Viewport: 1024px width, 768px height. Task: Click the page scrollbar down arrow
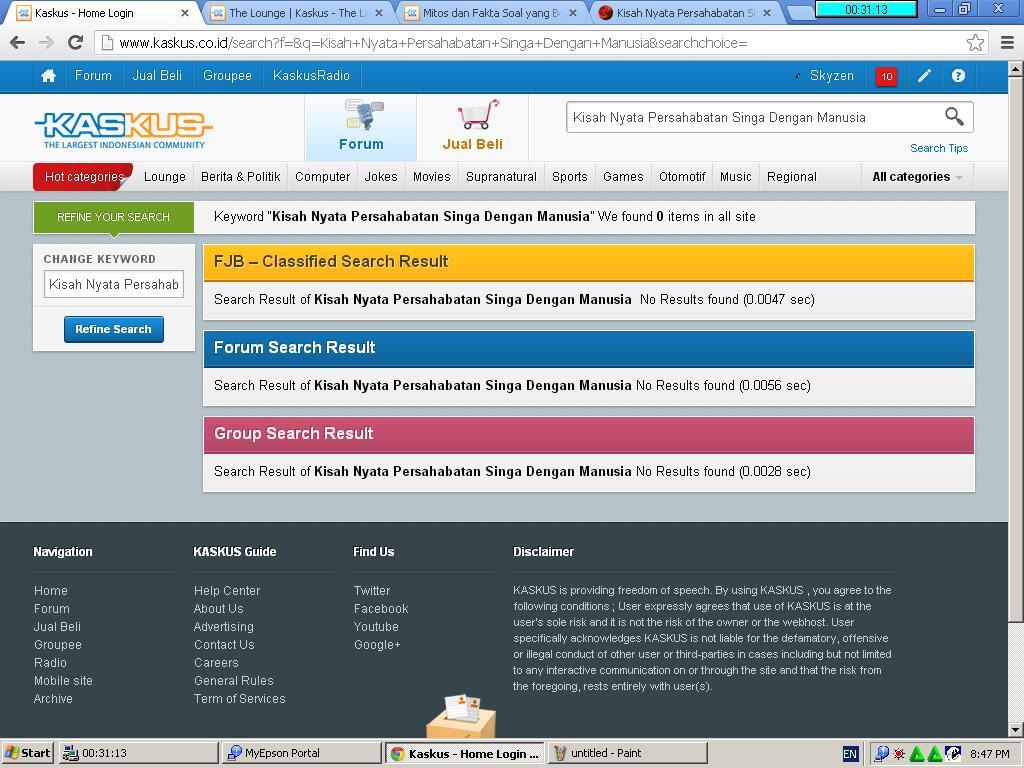(1016, 729)
